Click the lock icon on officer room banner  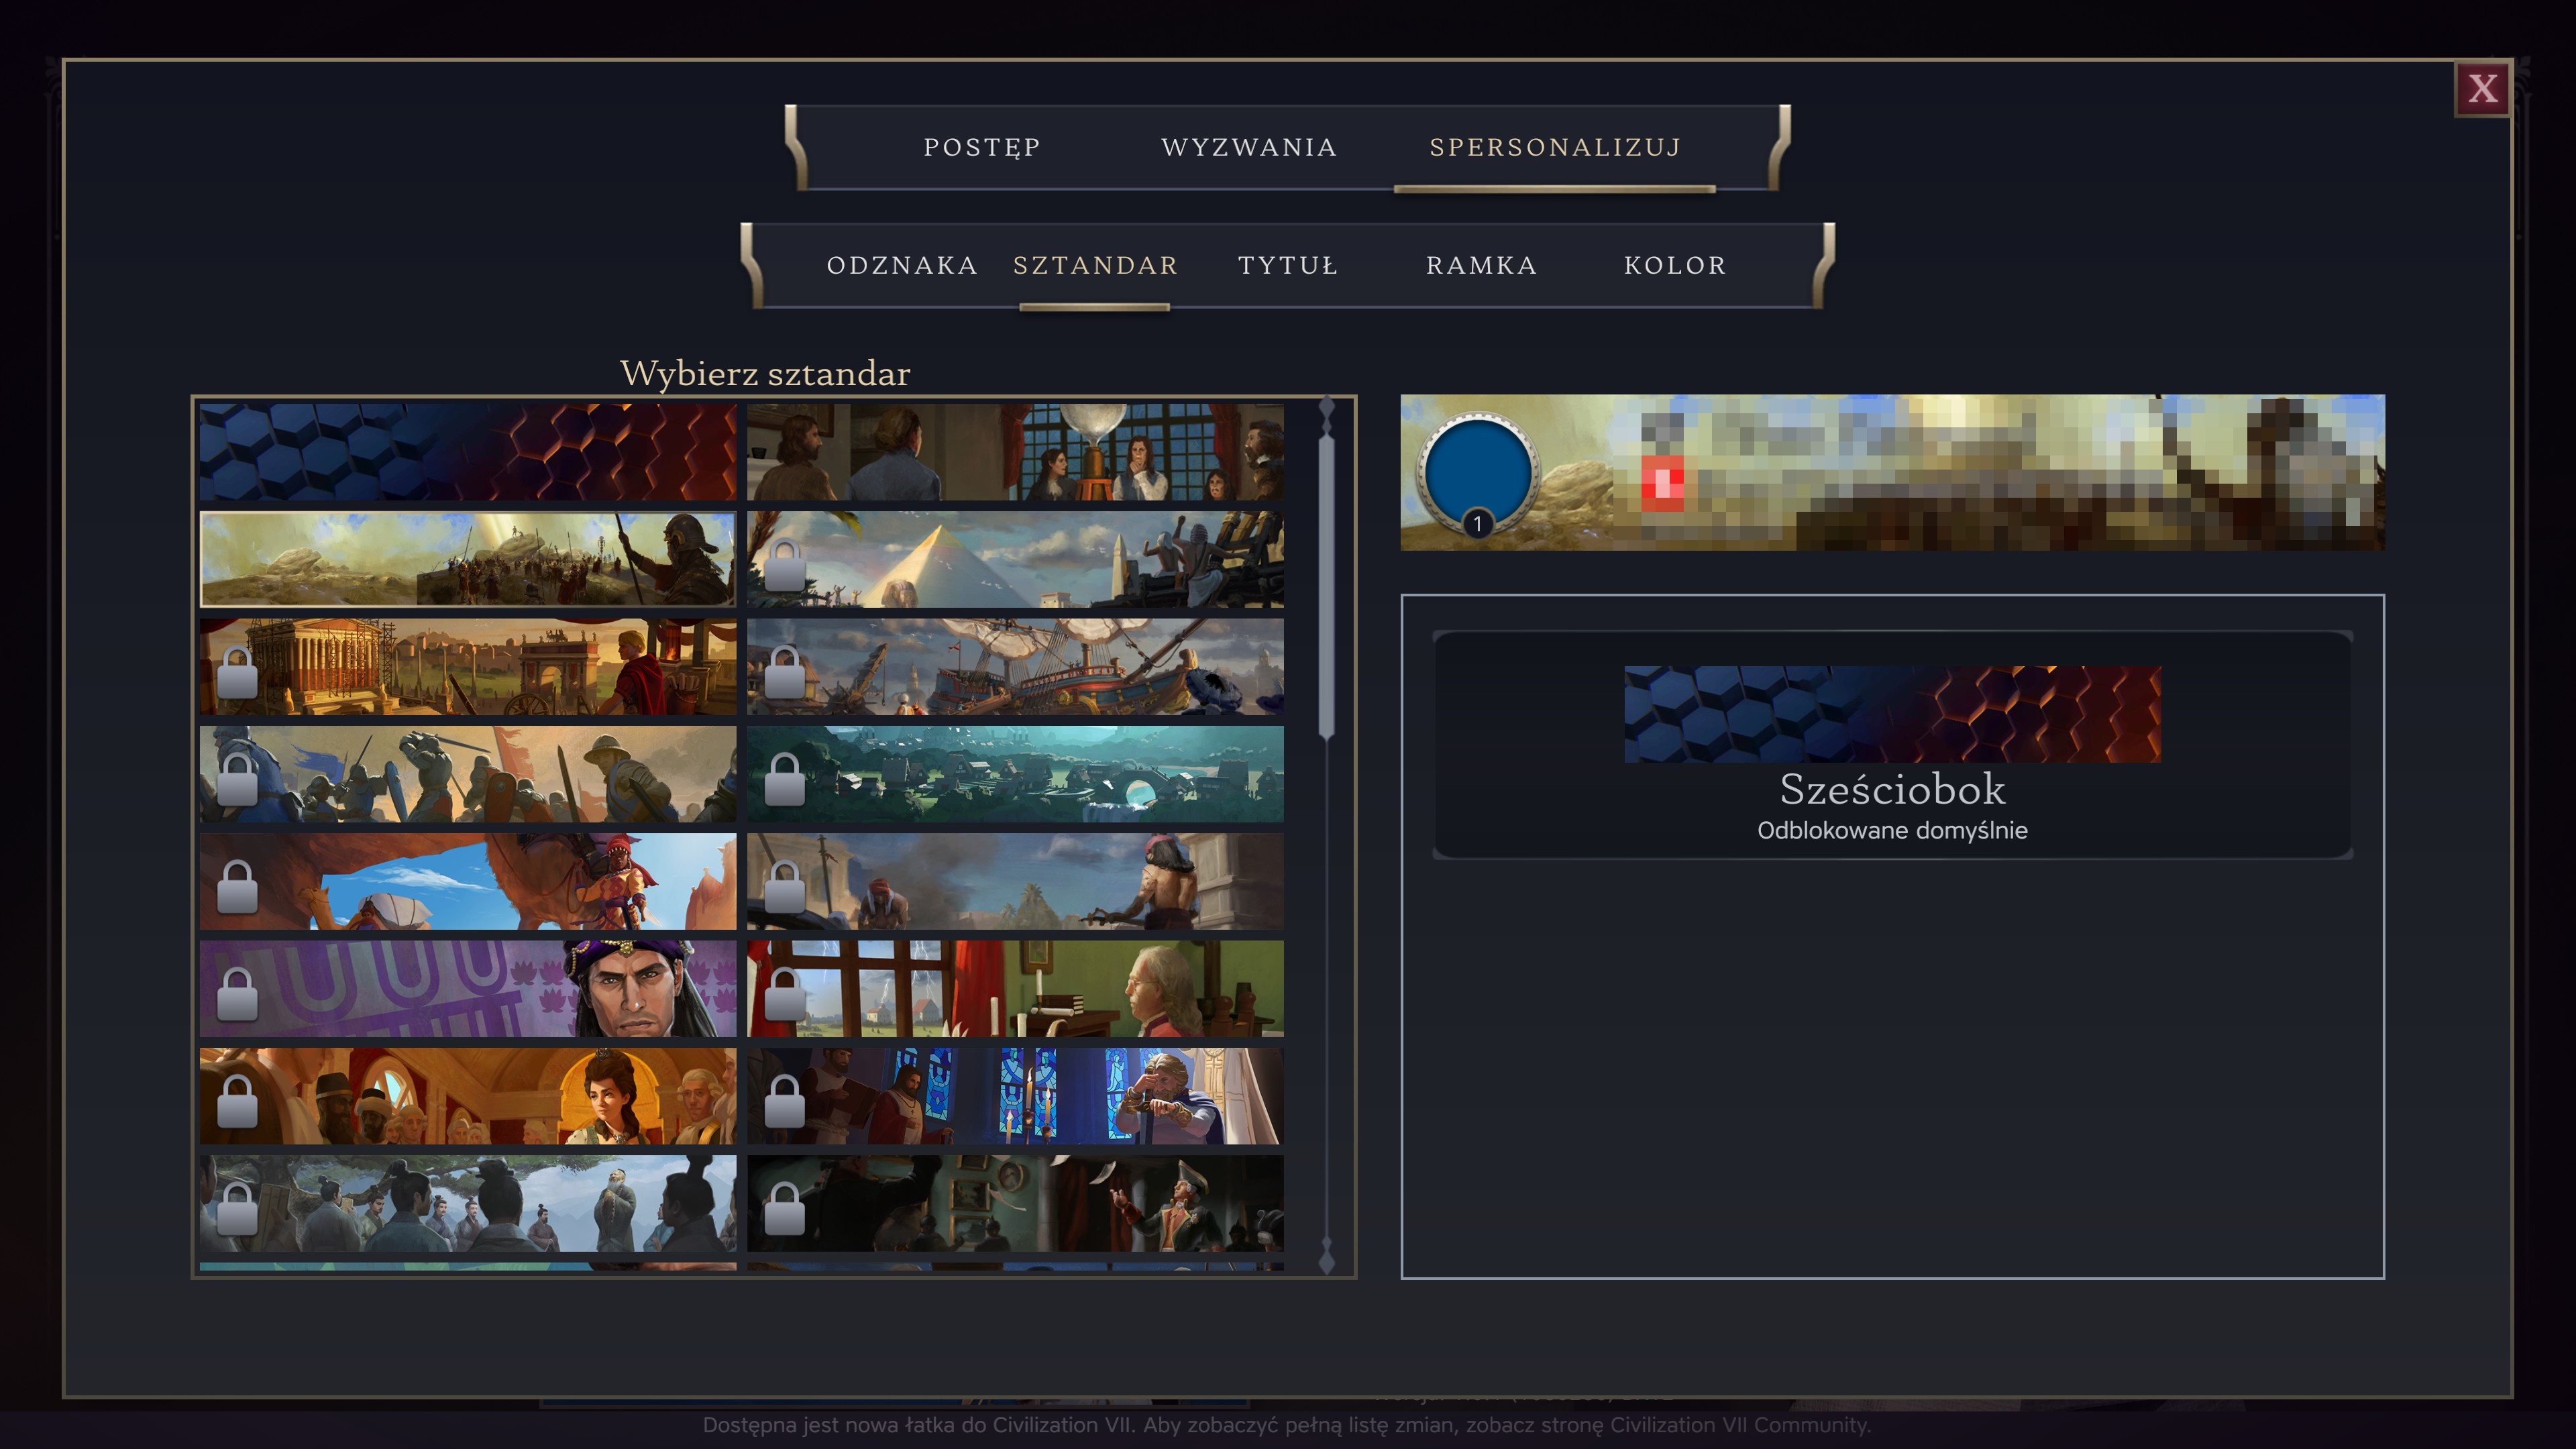(x=785, y=1208)
